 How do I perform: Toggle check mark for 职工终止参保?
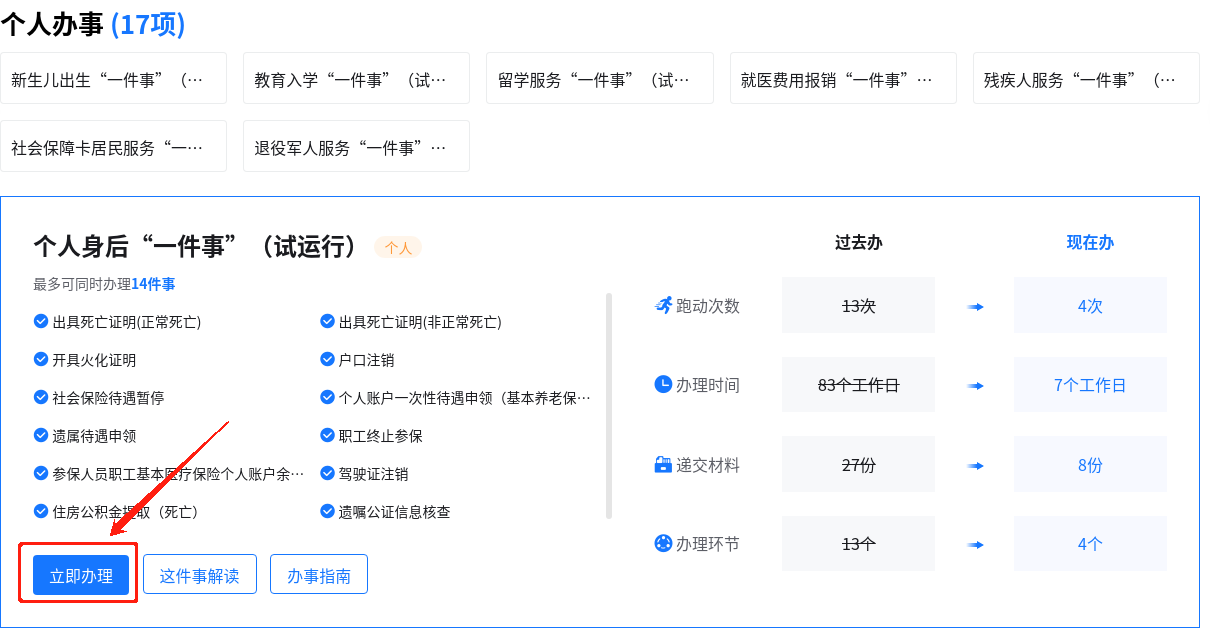[x=327, y=435]
